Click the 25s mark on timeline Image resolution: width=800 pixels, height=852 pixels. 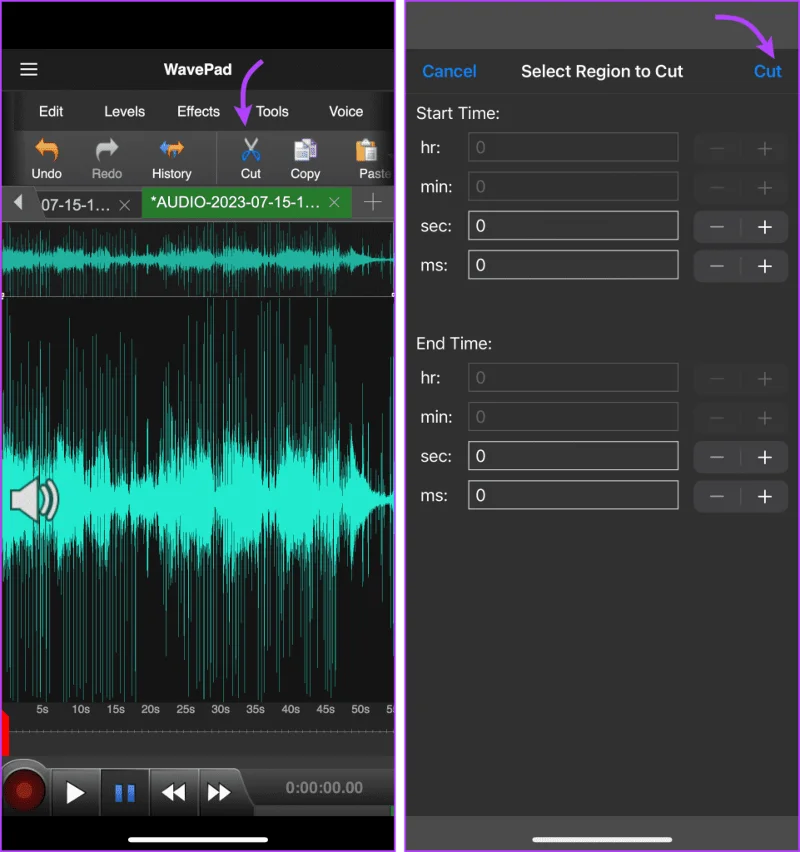coord(185,709)
